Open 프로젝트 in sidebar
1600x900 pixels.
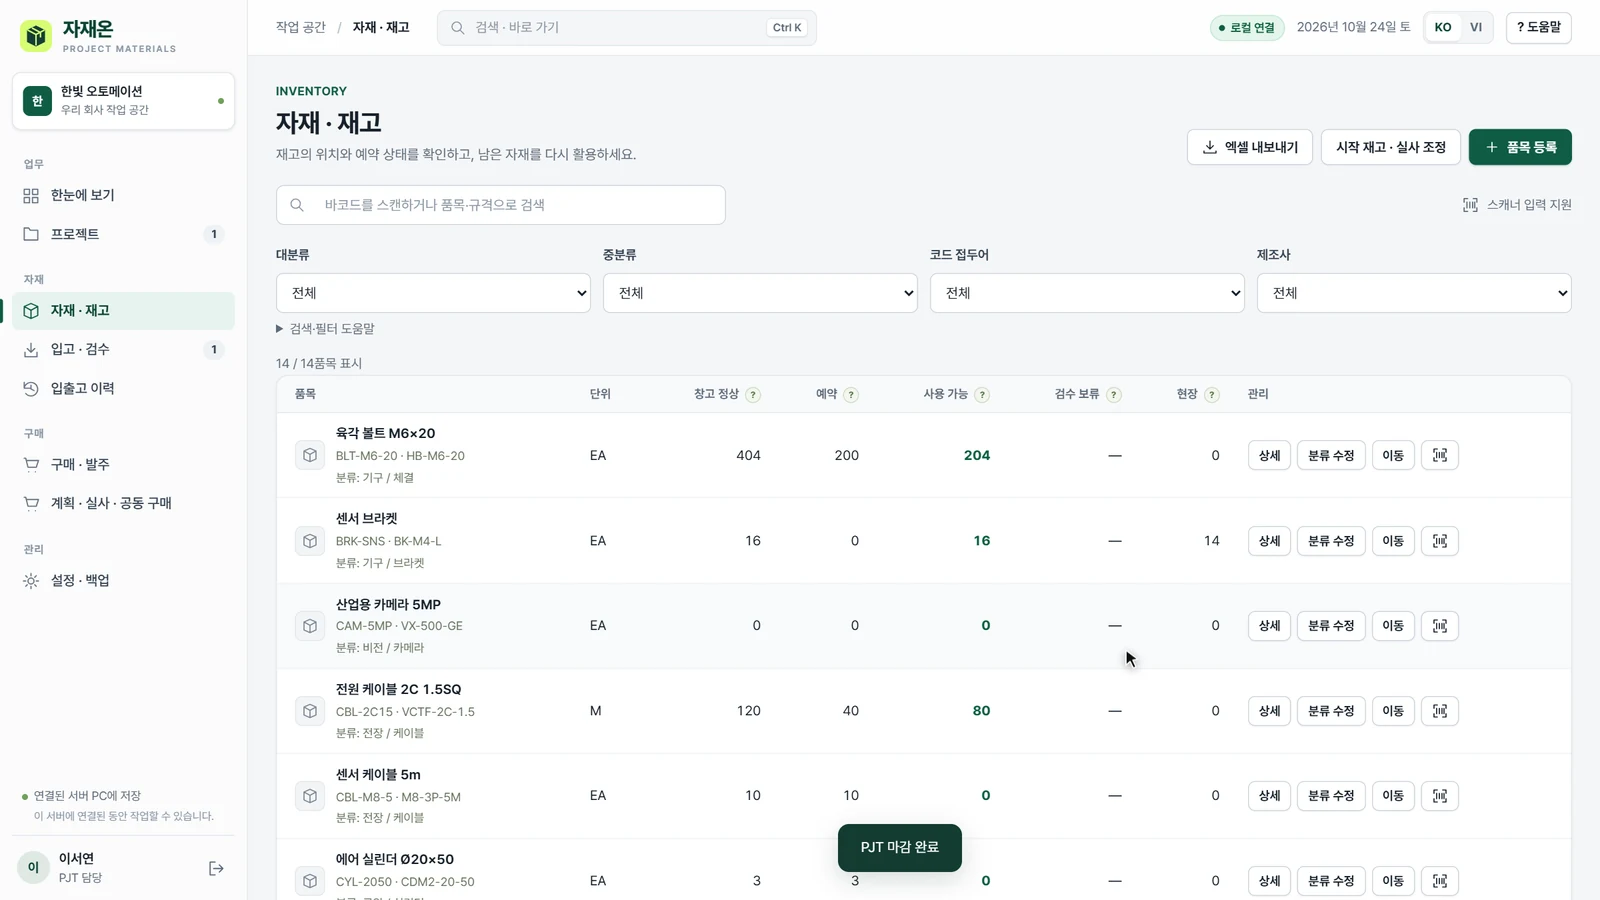point(123,234)
